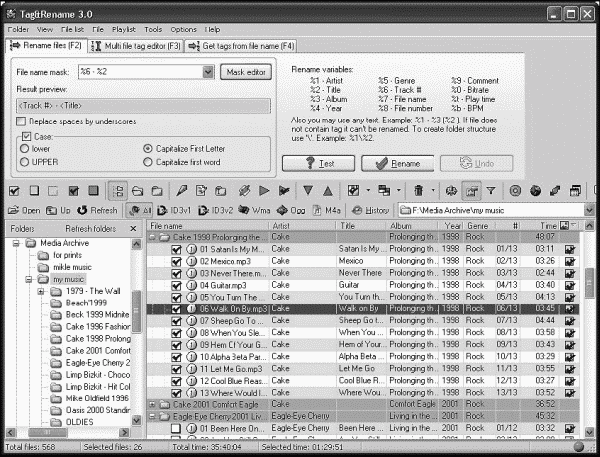
Task: Click the filter funnel toolbar icon
Action: click(x=491, y=191)
